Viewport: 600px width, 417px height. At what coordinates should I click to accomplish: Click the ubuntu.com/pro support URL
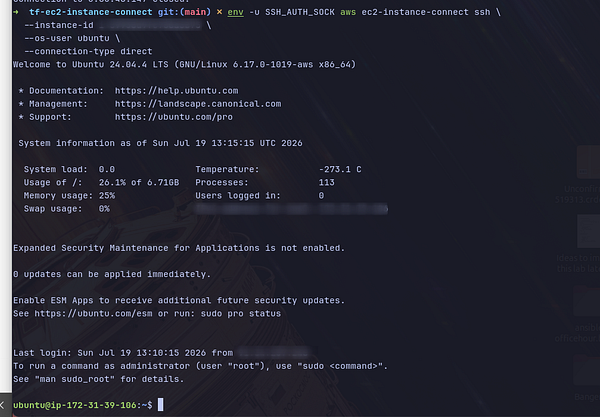[174, 117]
